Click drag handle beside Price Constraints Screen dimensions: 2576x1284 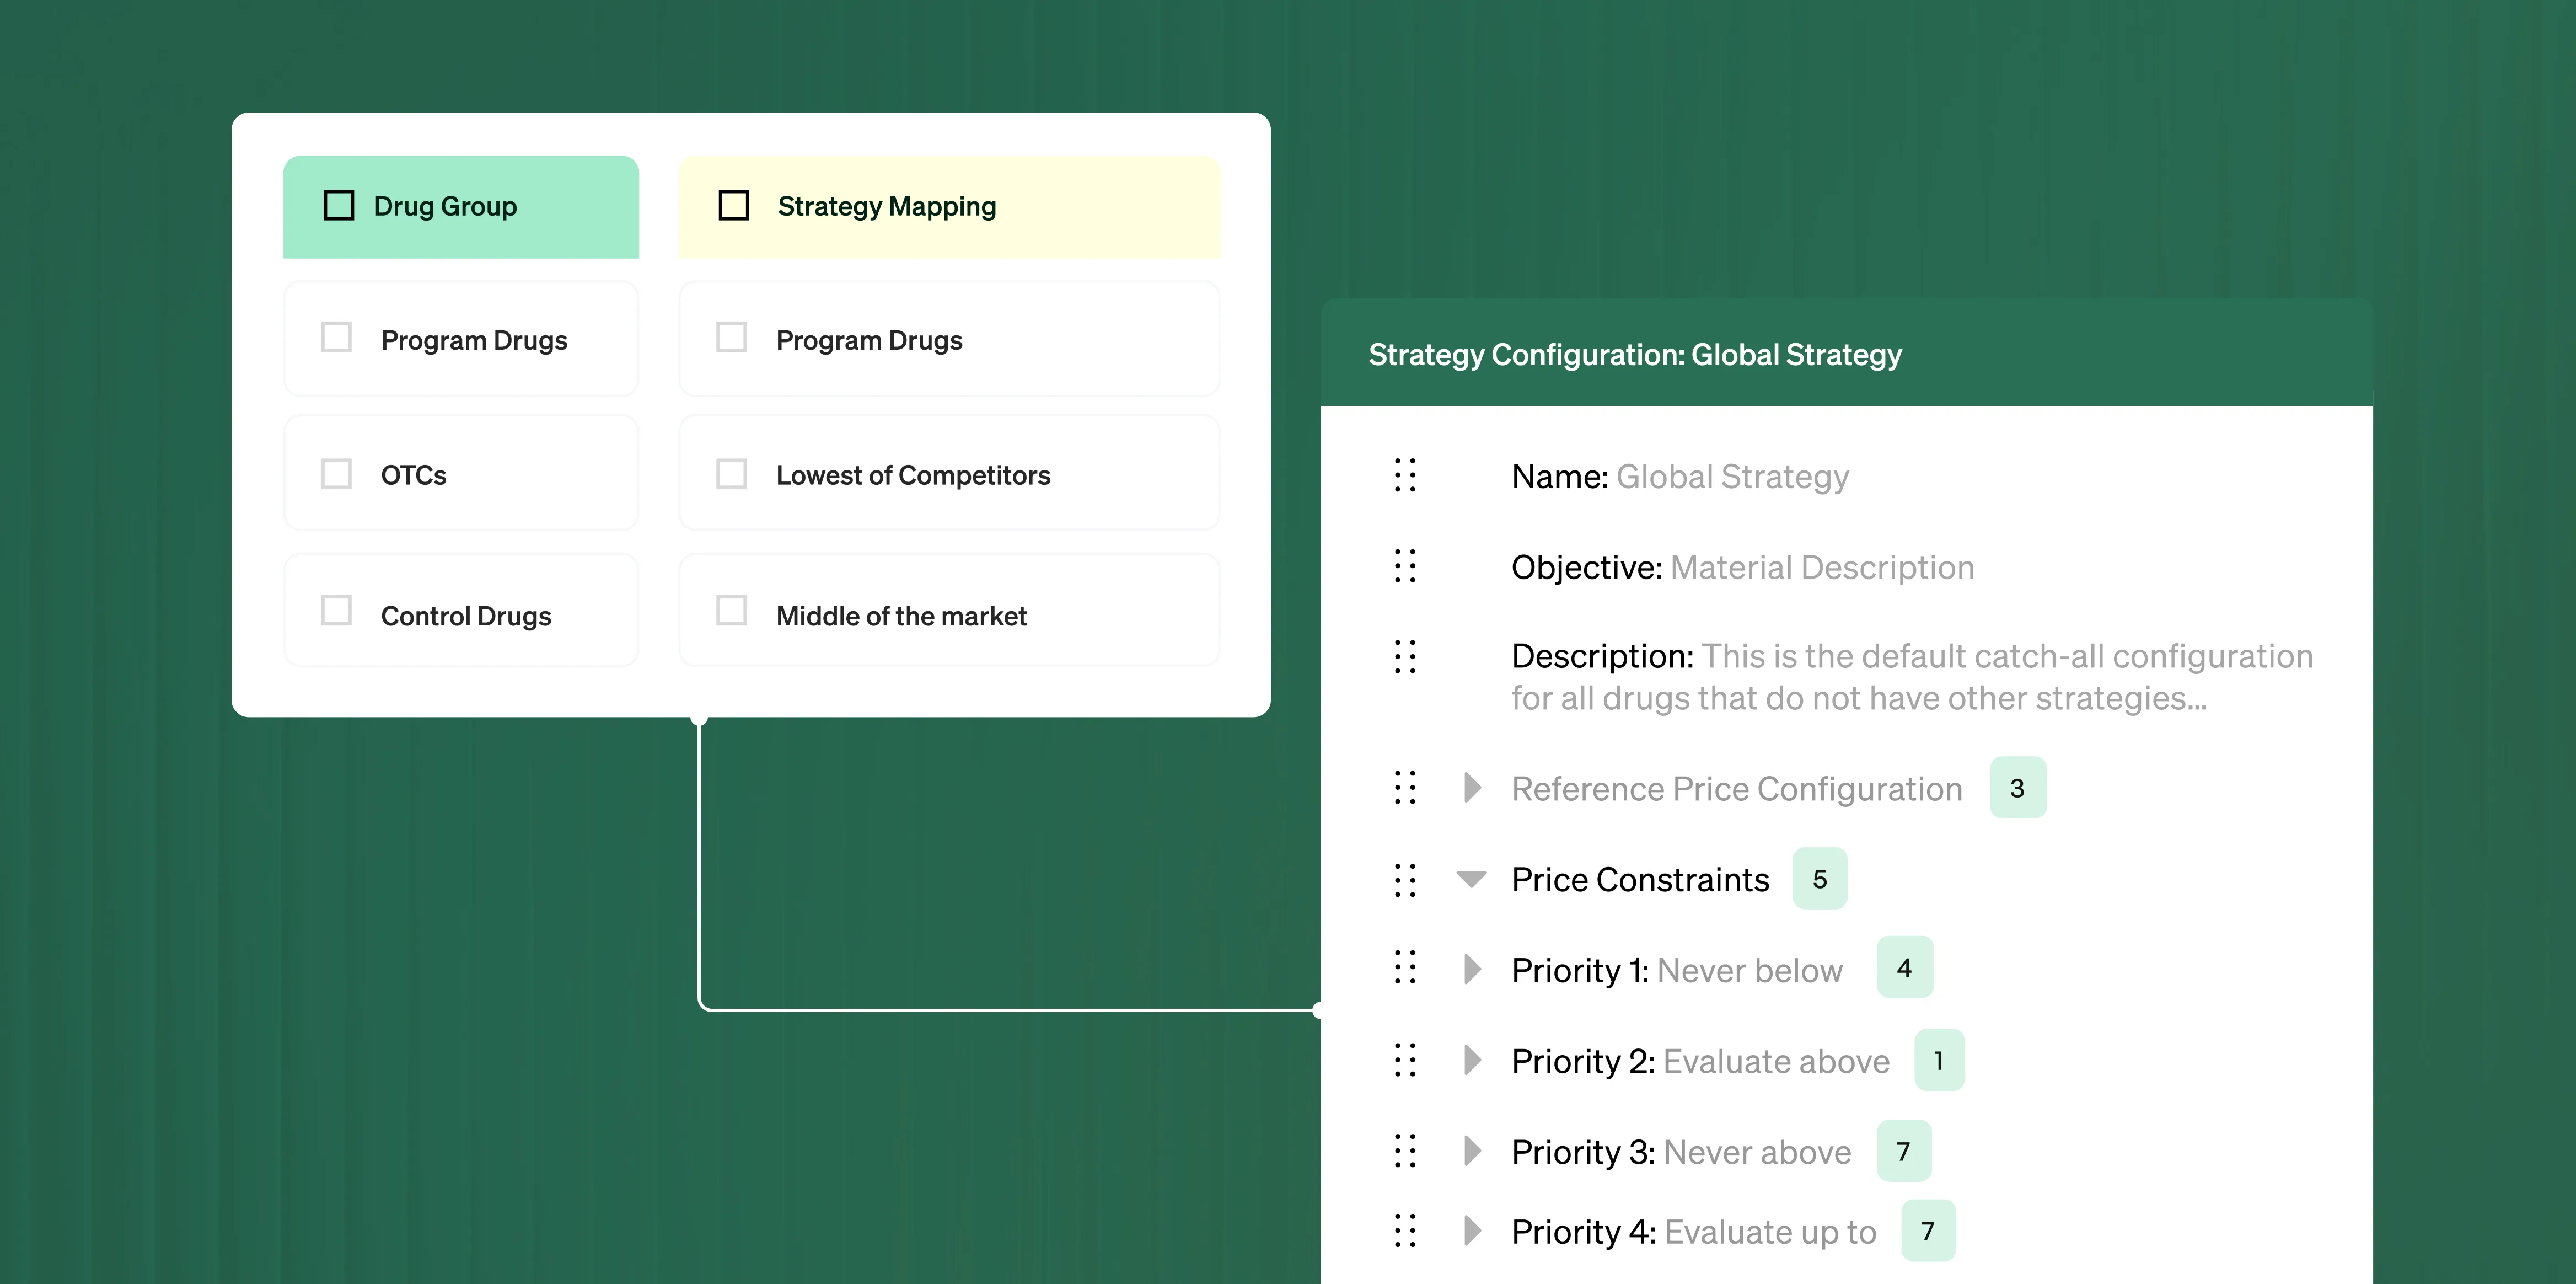click(1405, 880)
